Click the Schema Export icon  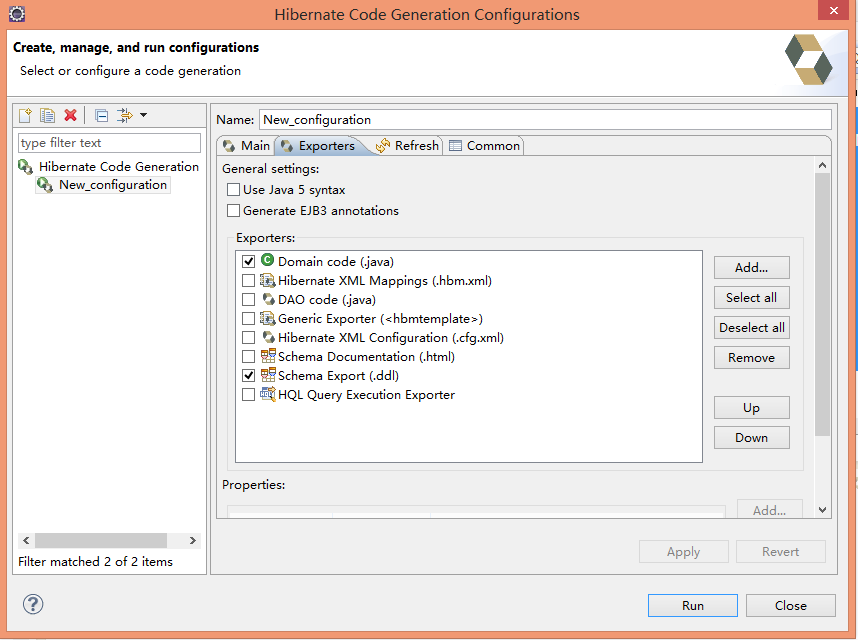pyautogui.click(x=268, y=375)
